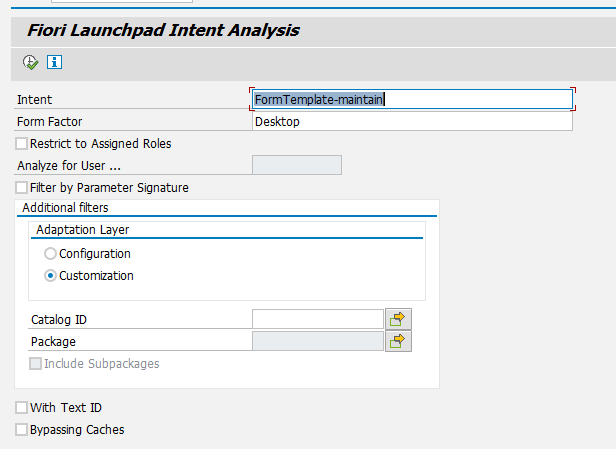This screenshot has width=616, height=449.
Task: Select the Customization radio button
Action: [50, 276]
